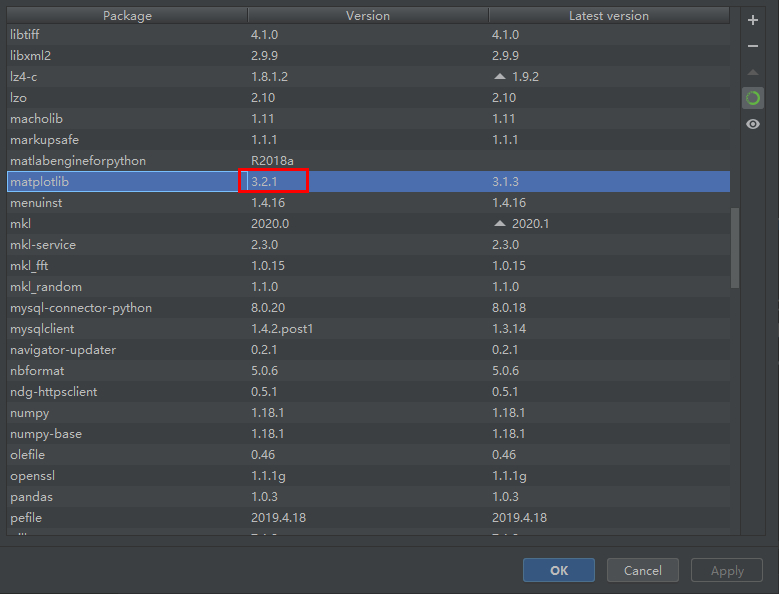This screenshot has height=594, width=779.
Task: Click installed version 2020.0 of mkl
Action: (270, 223)
